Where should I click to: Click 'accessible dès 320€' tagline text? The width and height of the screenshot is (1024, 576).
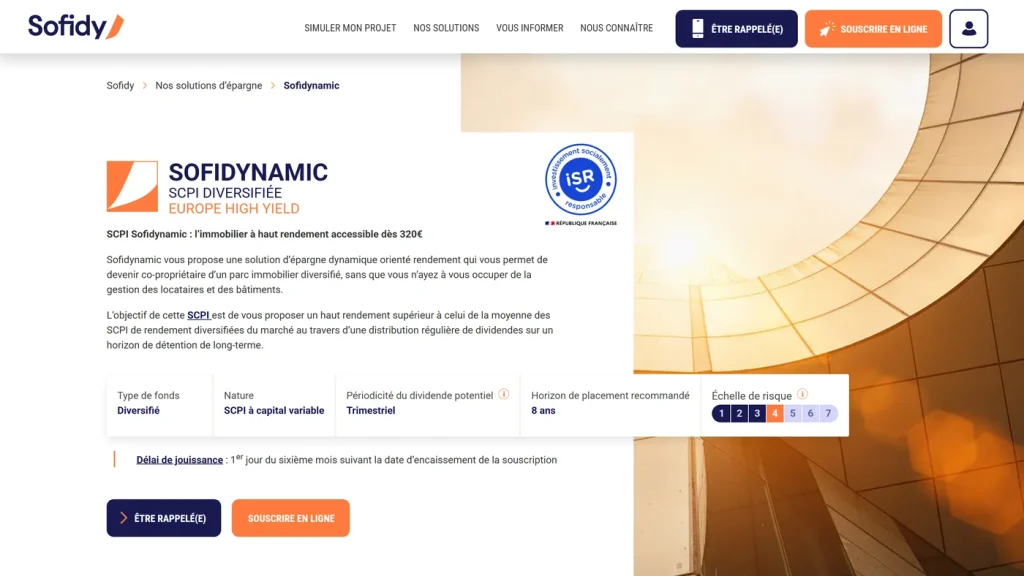tap(377, 234)
